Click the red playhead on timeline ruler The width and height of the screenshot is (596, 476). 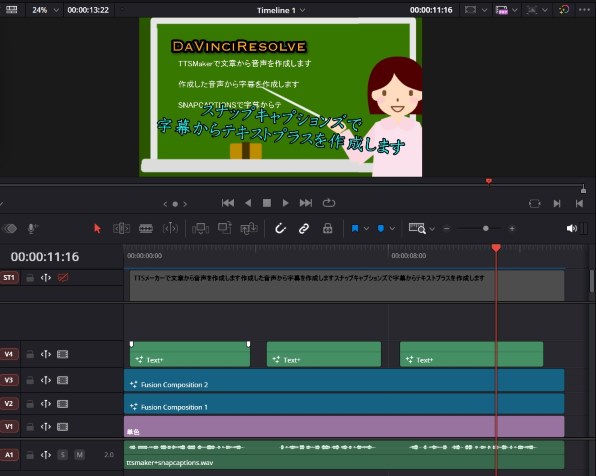496,248
